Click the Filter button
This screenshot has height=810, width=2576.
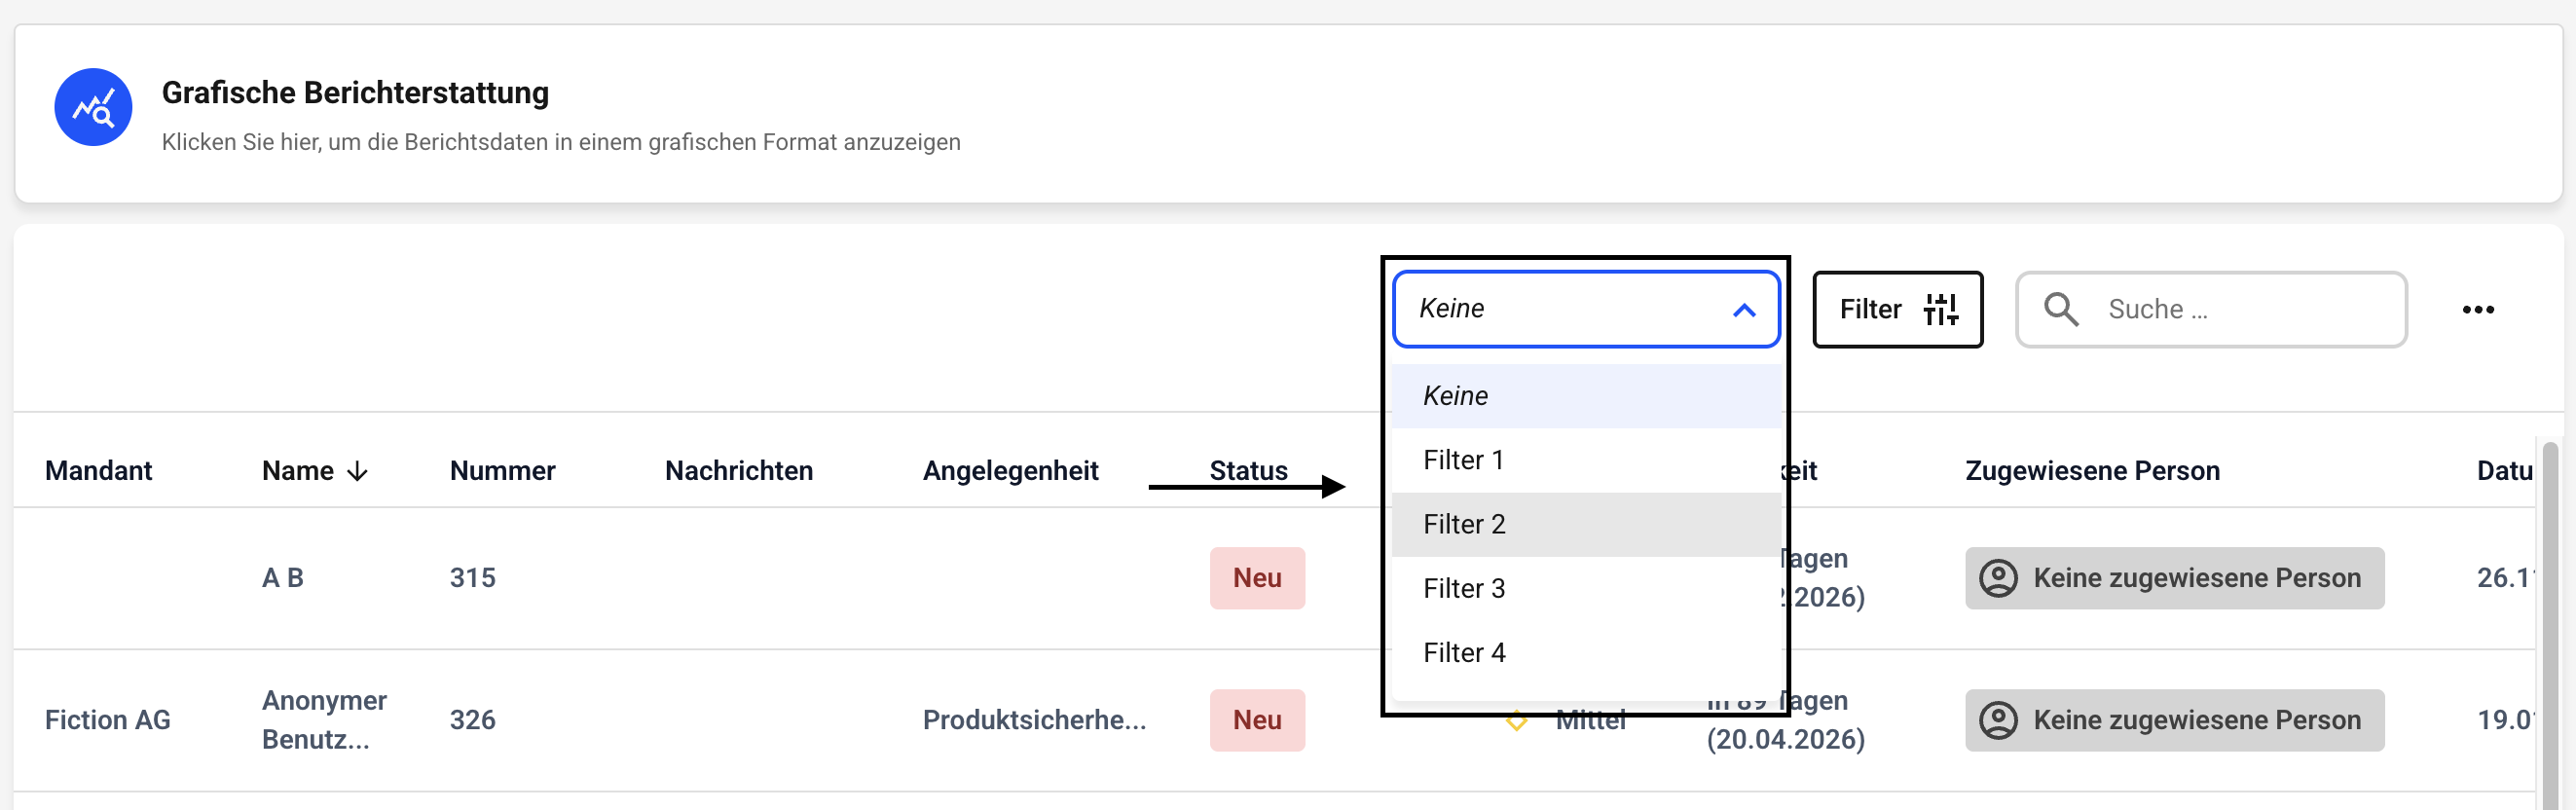(1896, 310)
